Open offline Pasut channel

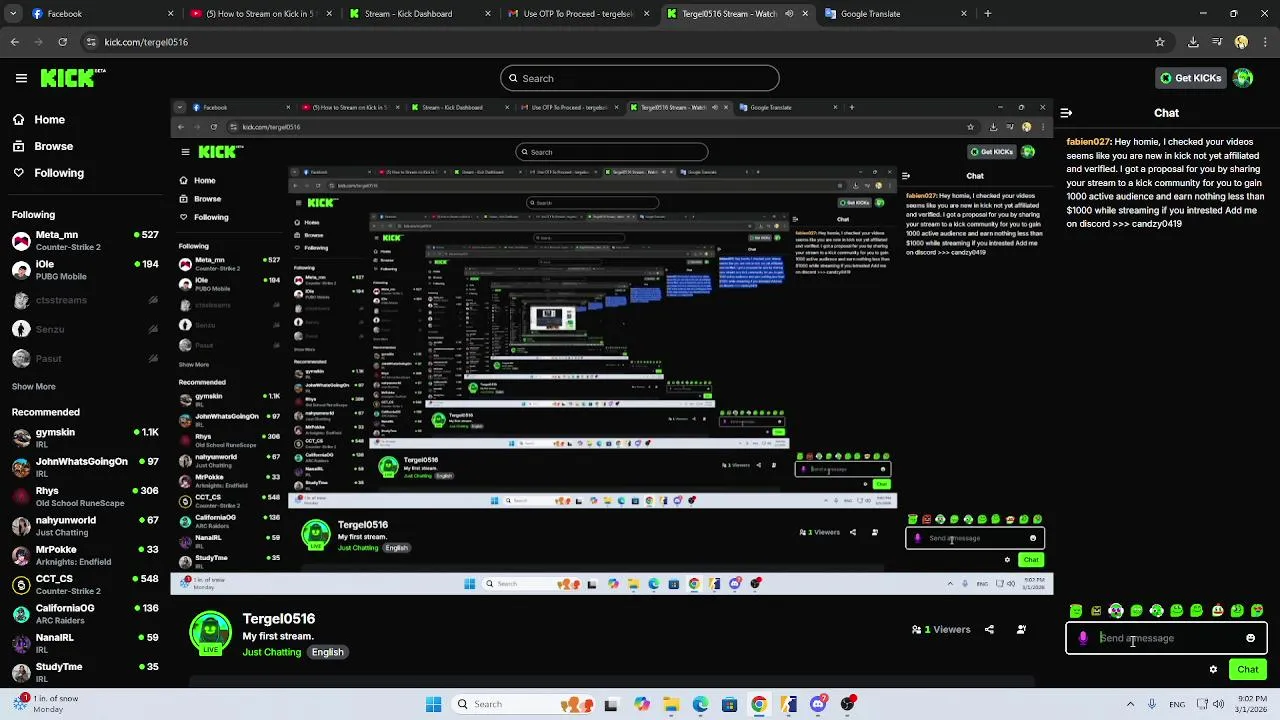[x=85, y=358]
